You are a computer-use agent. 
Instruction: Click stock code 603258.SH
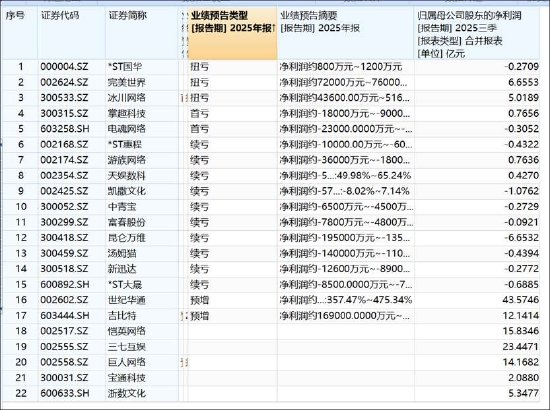pos(65,129)
